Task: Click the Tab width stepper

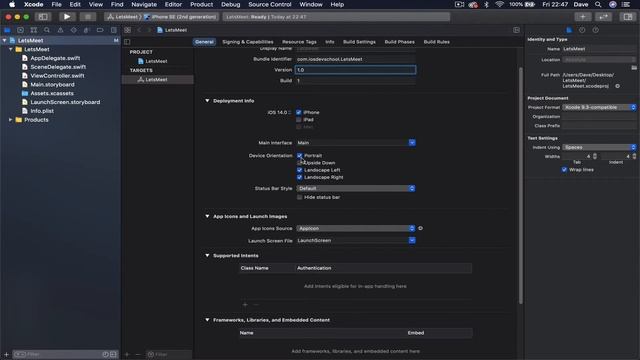Action: pyautogui.click(x=595, y=156)
